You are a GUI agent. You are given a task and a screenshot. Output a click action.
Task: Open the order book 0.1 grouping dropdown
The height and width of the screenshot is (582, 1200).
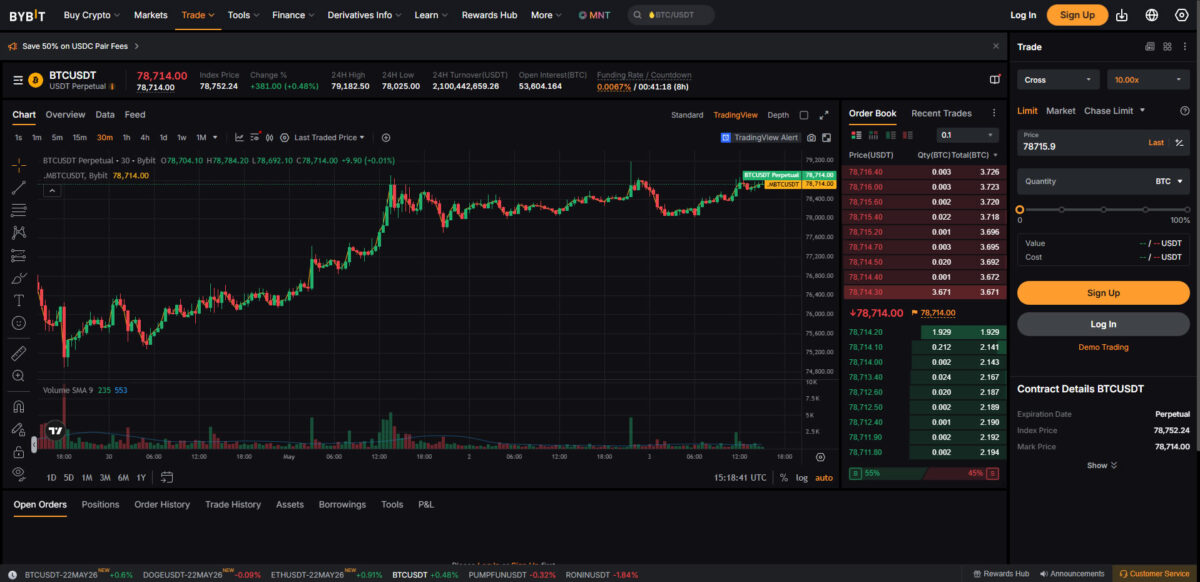[x=968, y=135]
